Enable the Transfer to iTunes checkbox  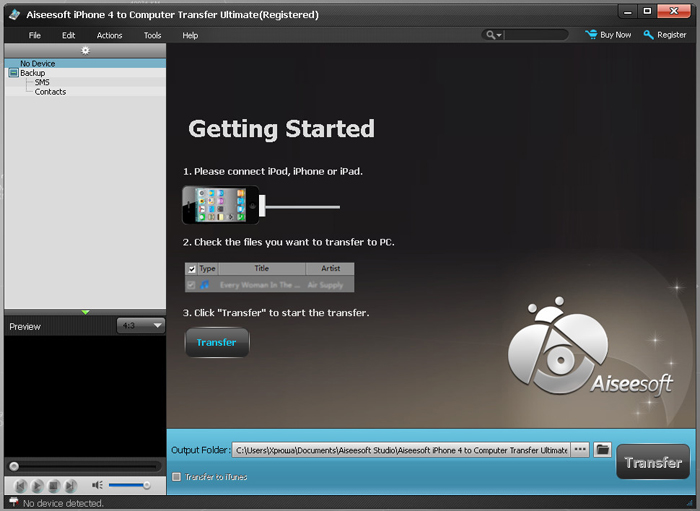177,477
